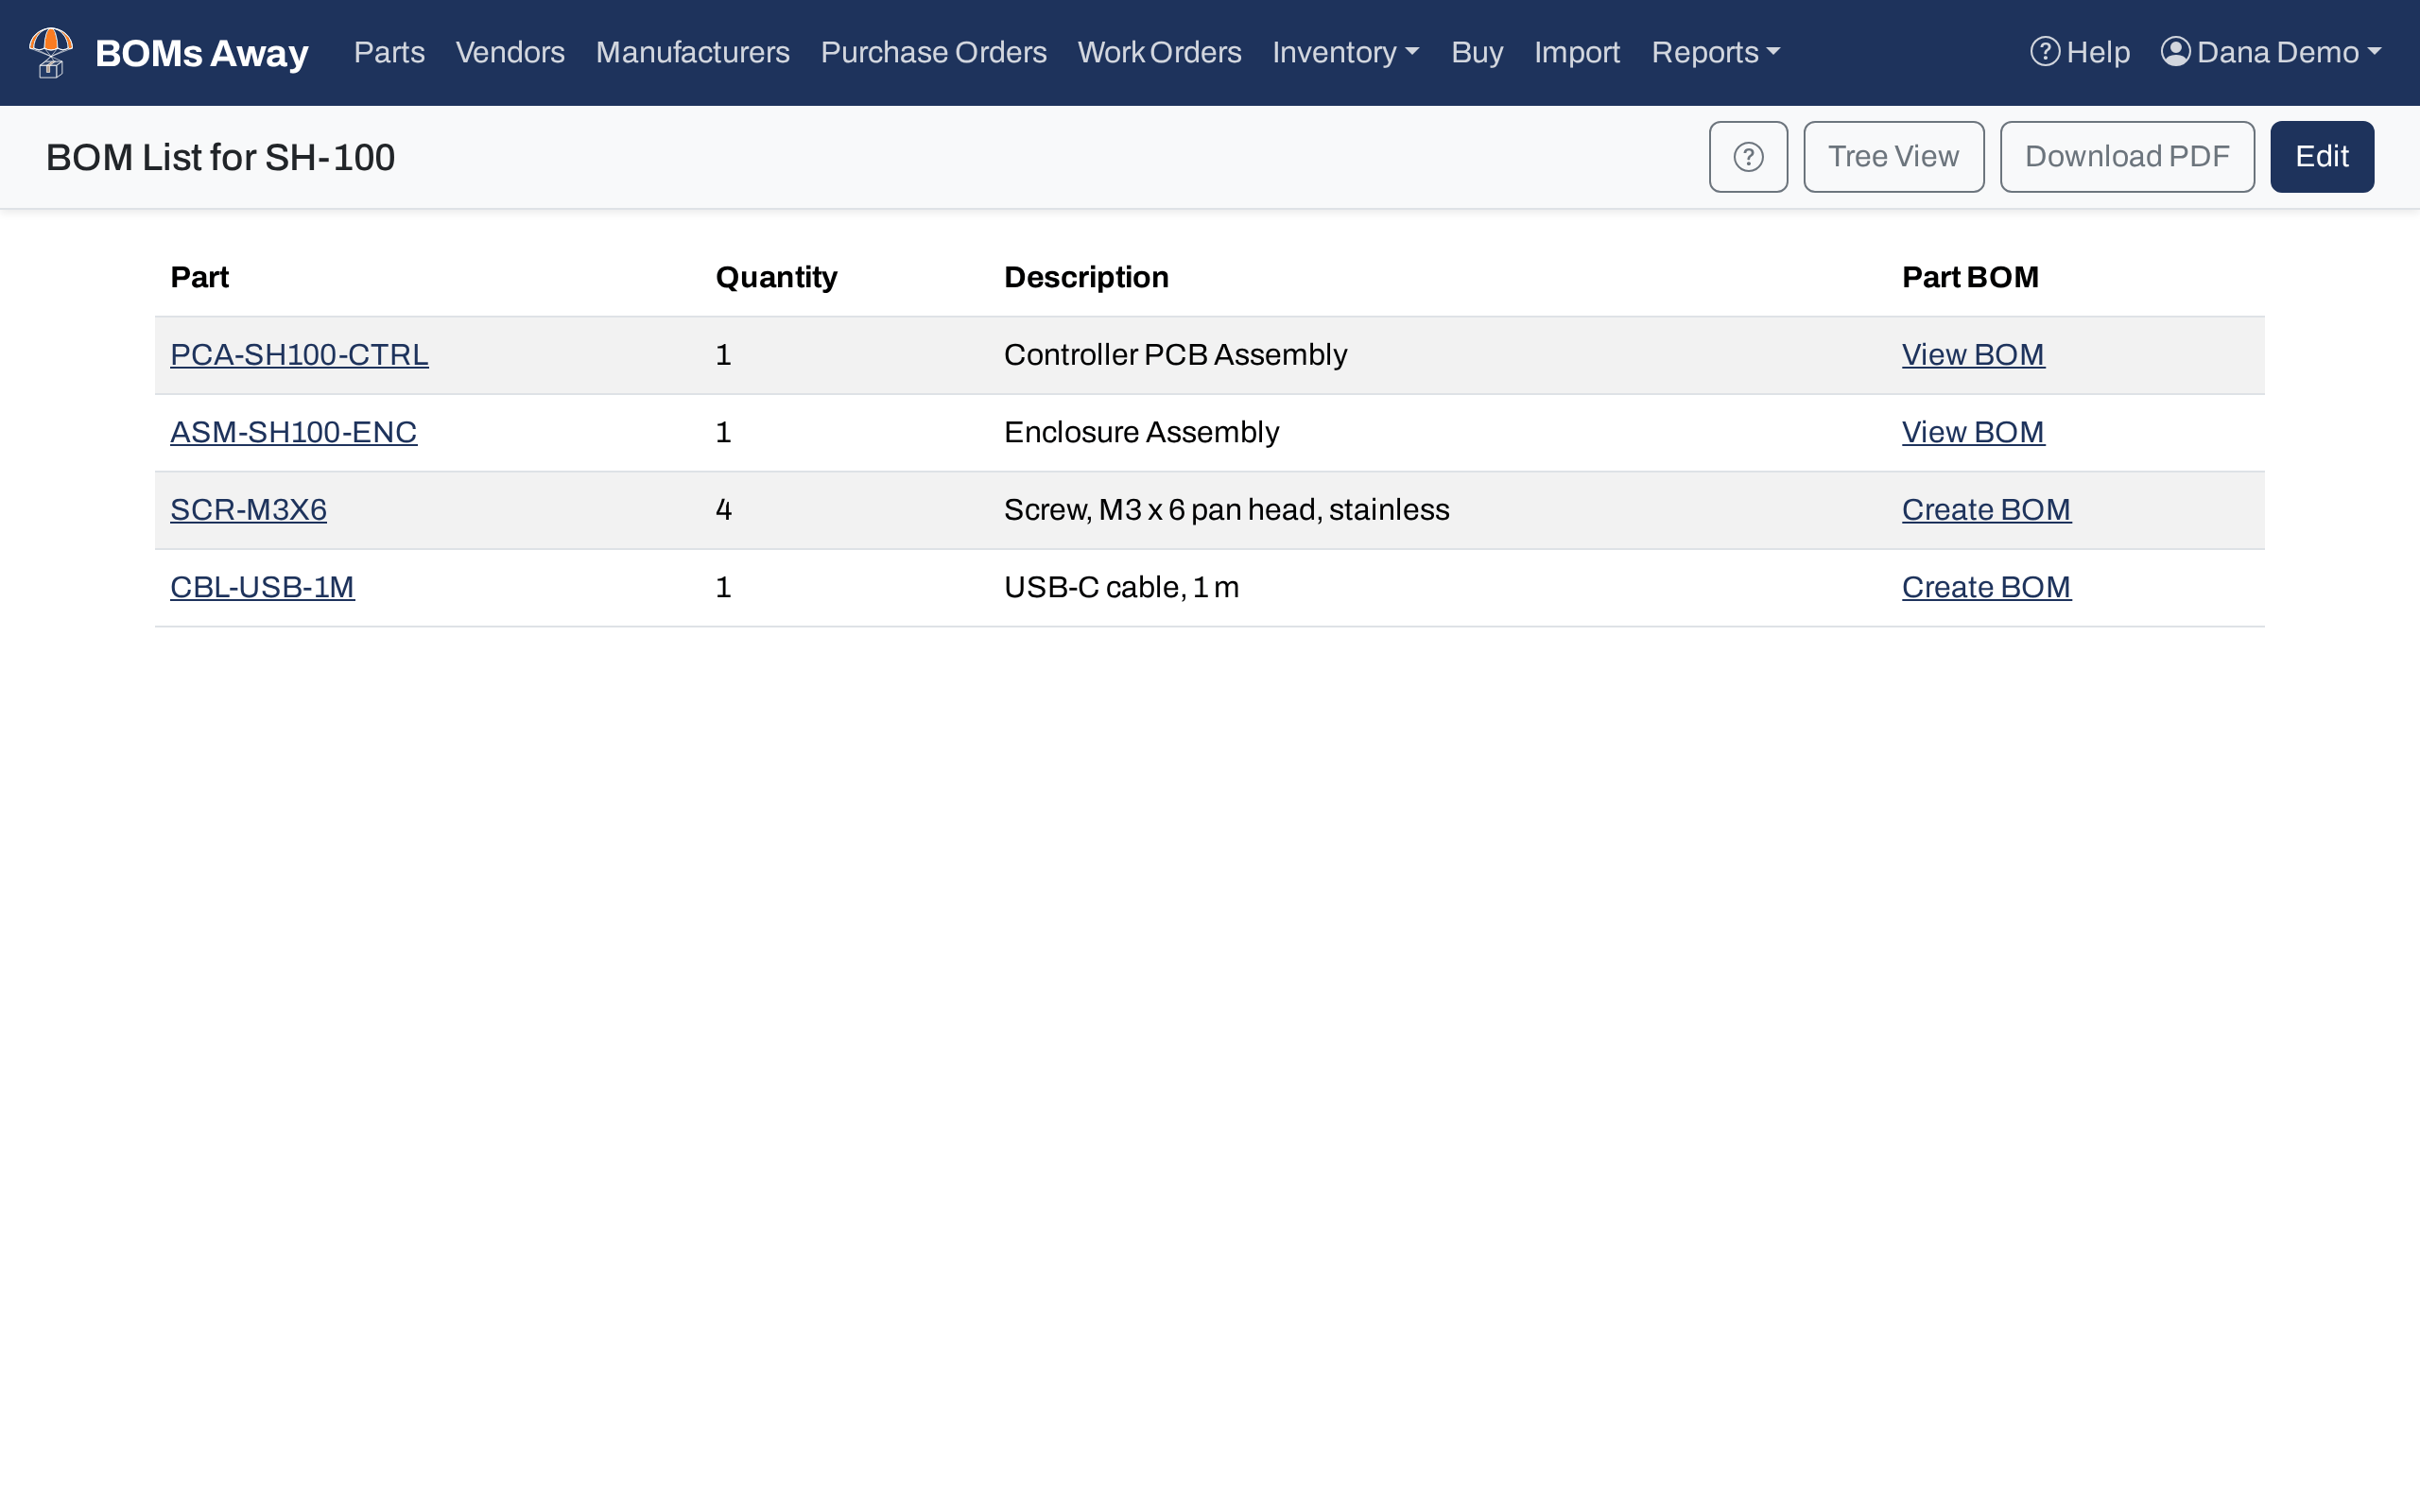Open the Buy page
Viewport: 2420px width, 1512px height.
coord(1477,52)
